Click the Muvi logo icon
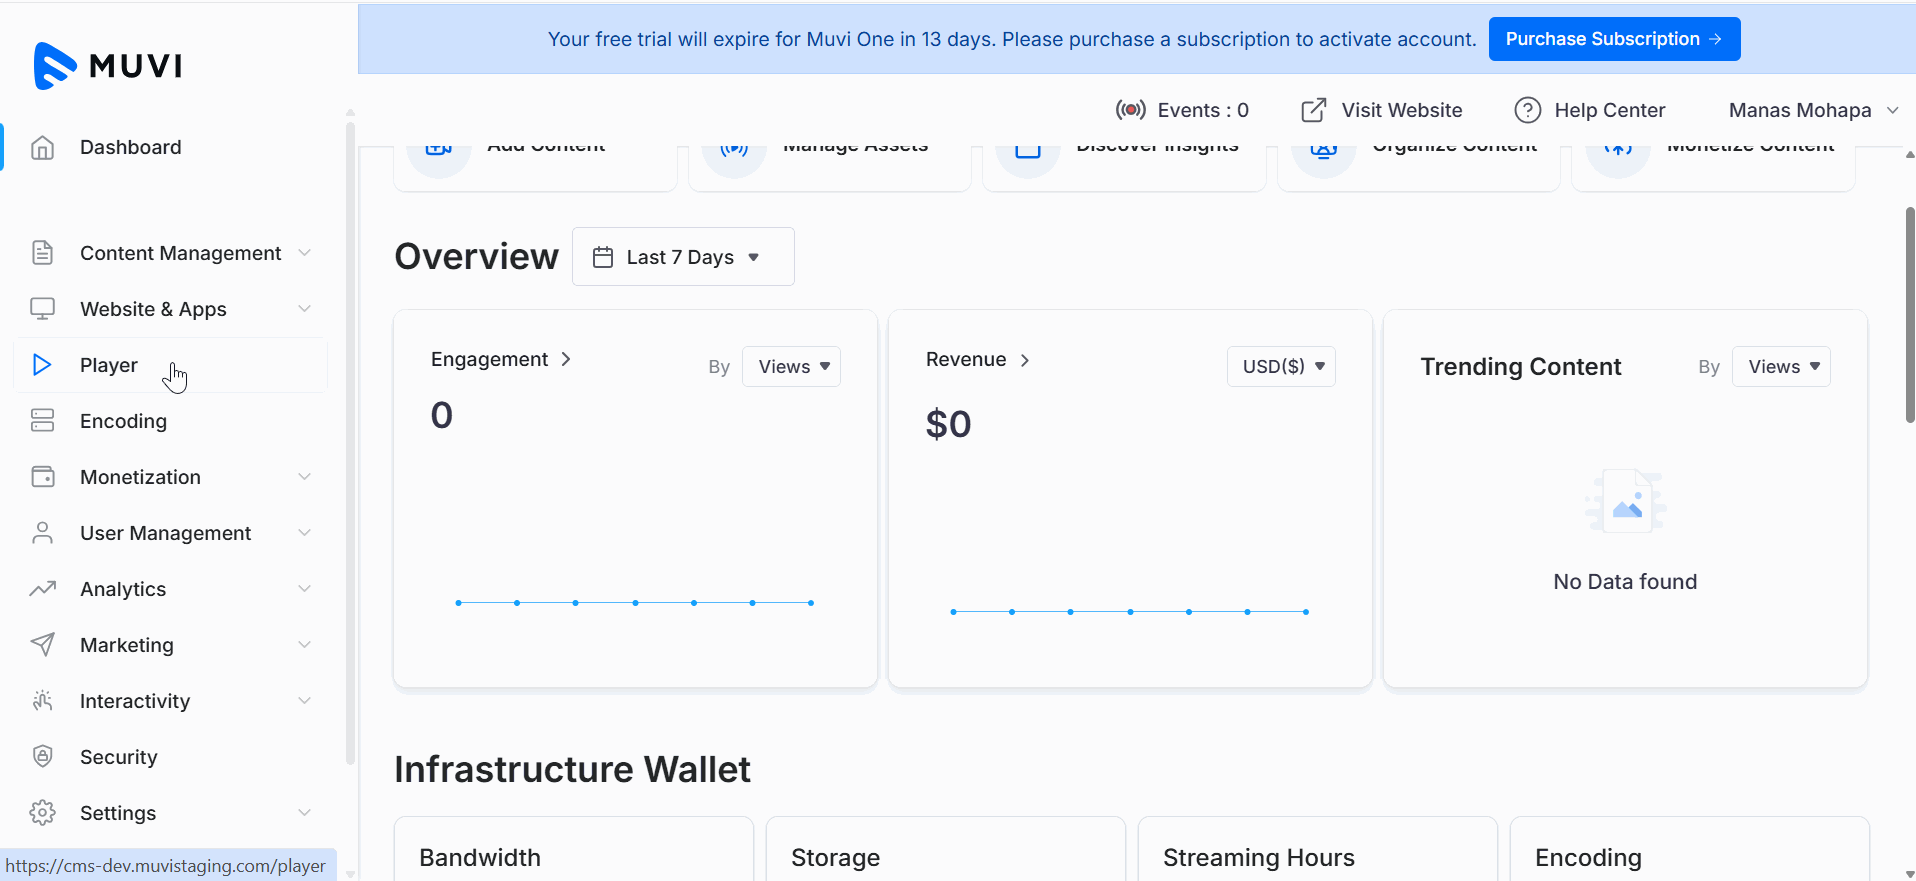The width and height of the screenshot is (1916, 881). click(x=55, y=66)
